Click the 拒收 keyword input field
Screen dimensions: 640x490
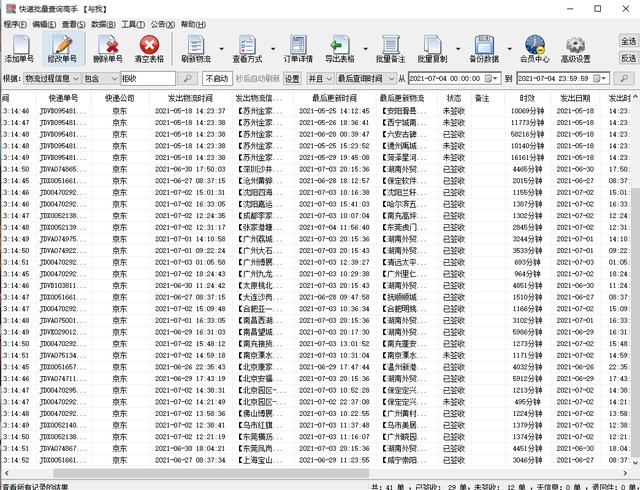pyautogui.click(x=158, y=78)
